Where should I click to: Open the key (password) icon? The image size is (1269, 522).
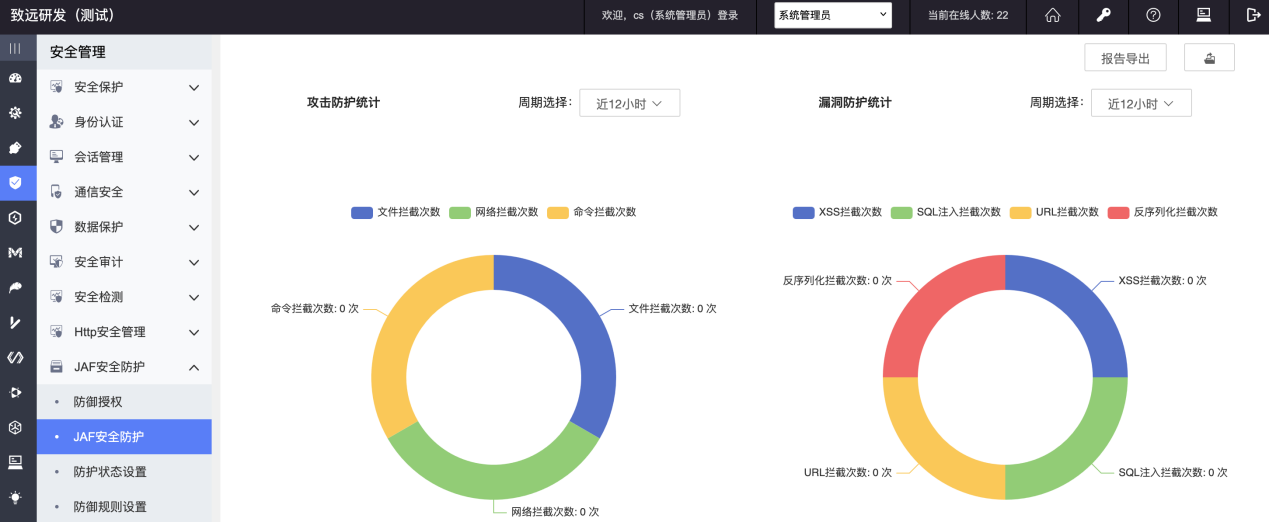[x=1103, y=15]
